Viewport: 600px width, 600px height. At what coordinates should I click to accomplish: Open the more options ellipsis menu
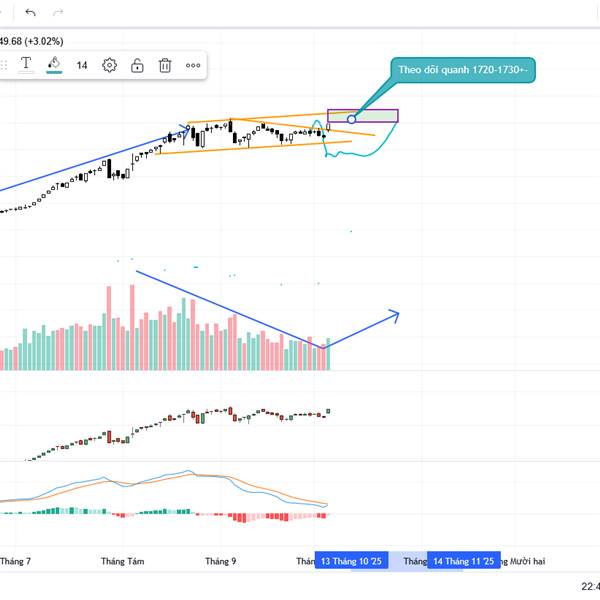tap(193, 66)
